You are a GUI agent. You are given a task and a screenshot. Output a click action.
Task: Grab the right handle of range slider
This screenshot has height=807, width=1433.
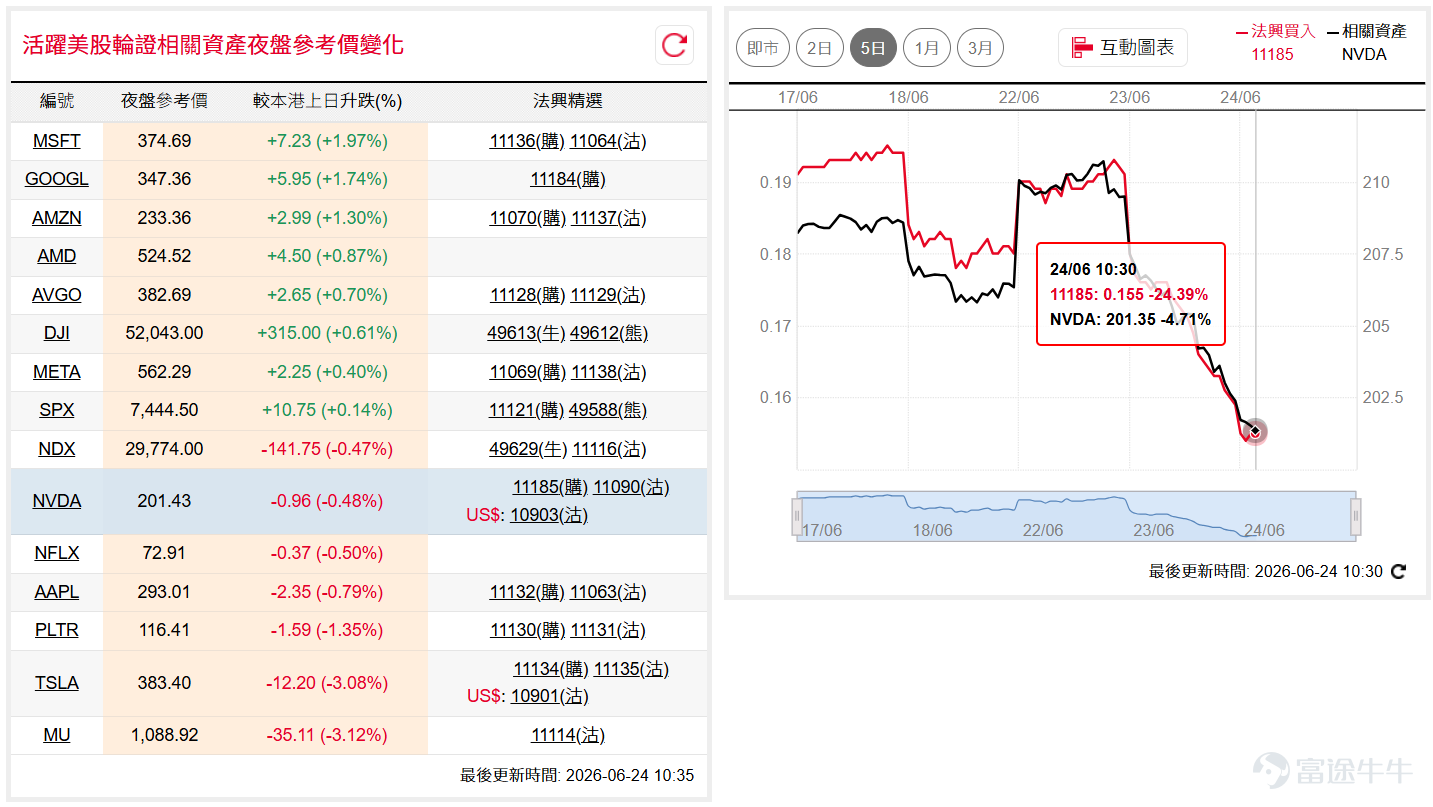click(x=1356, y=516)
